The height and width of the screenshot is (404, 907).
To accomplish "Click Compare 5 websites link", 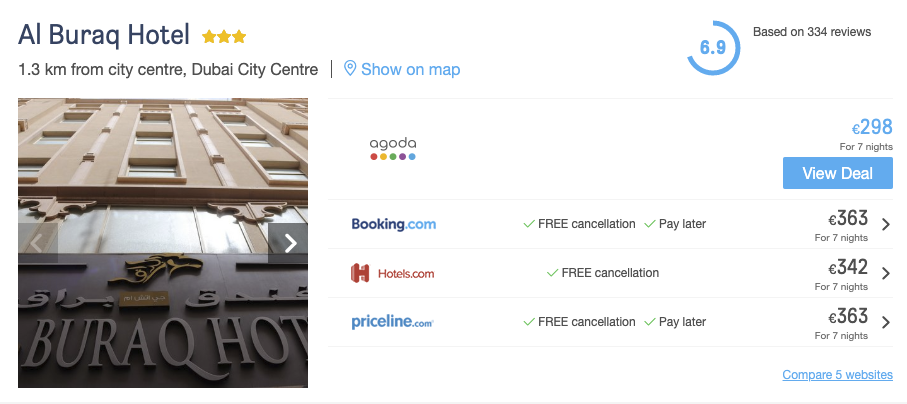I will [x=837, y=375].
